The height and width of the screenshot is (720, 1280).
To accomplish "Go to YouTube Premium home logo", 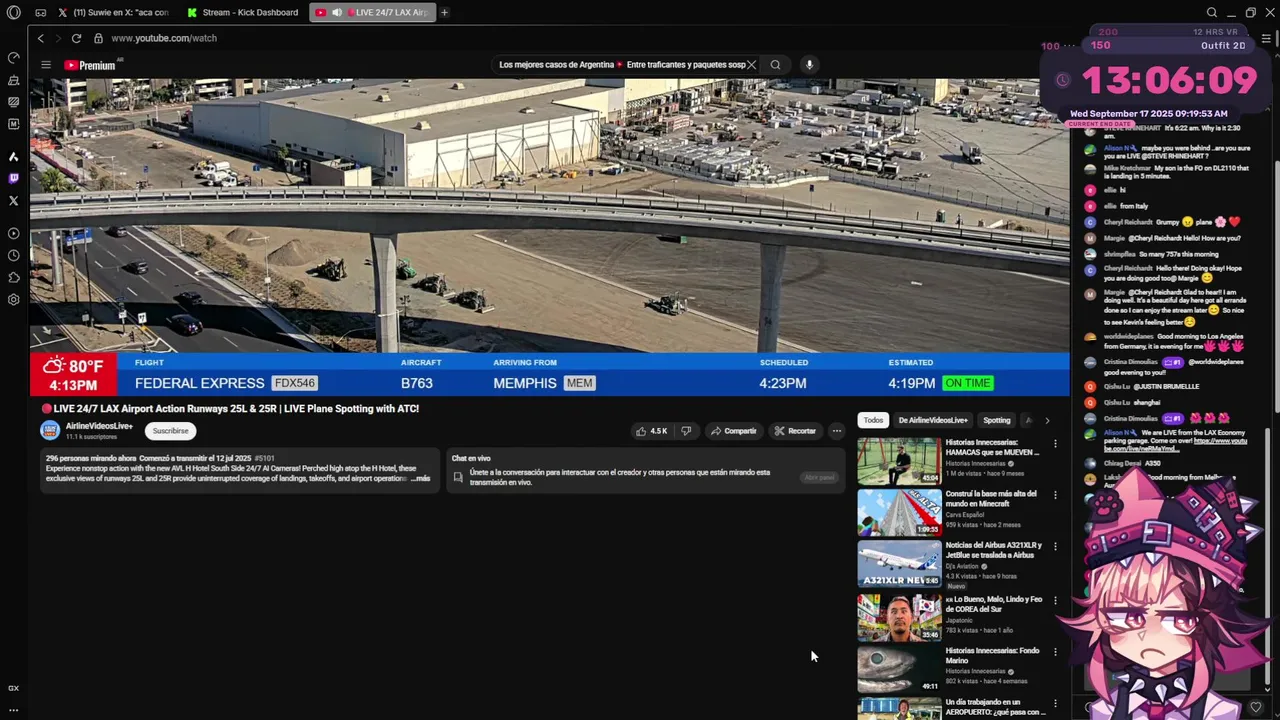I will [x=90, y=65].
